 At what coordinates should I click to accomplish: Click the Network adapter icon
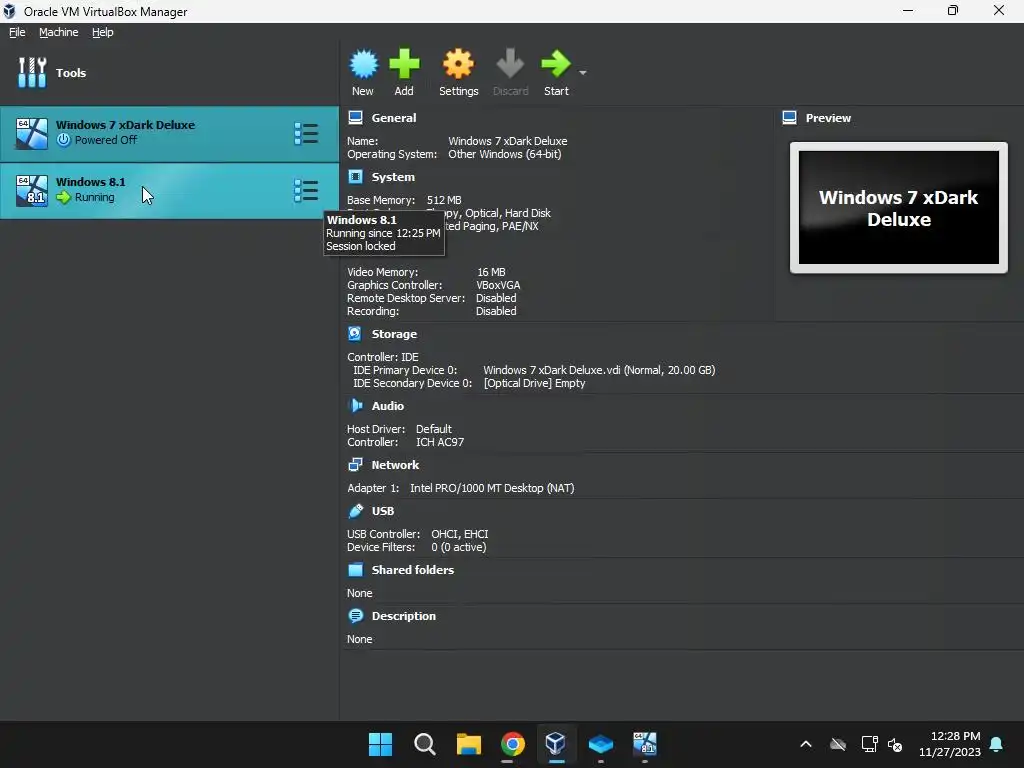[355, 465]
